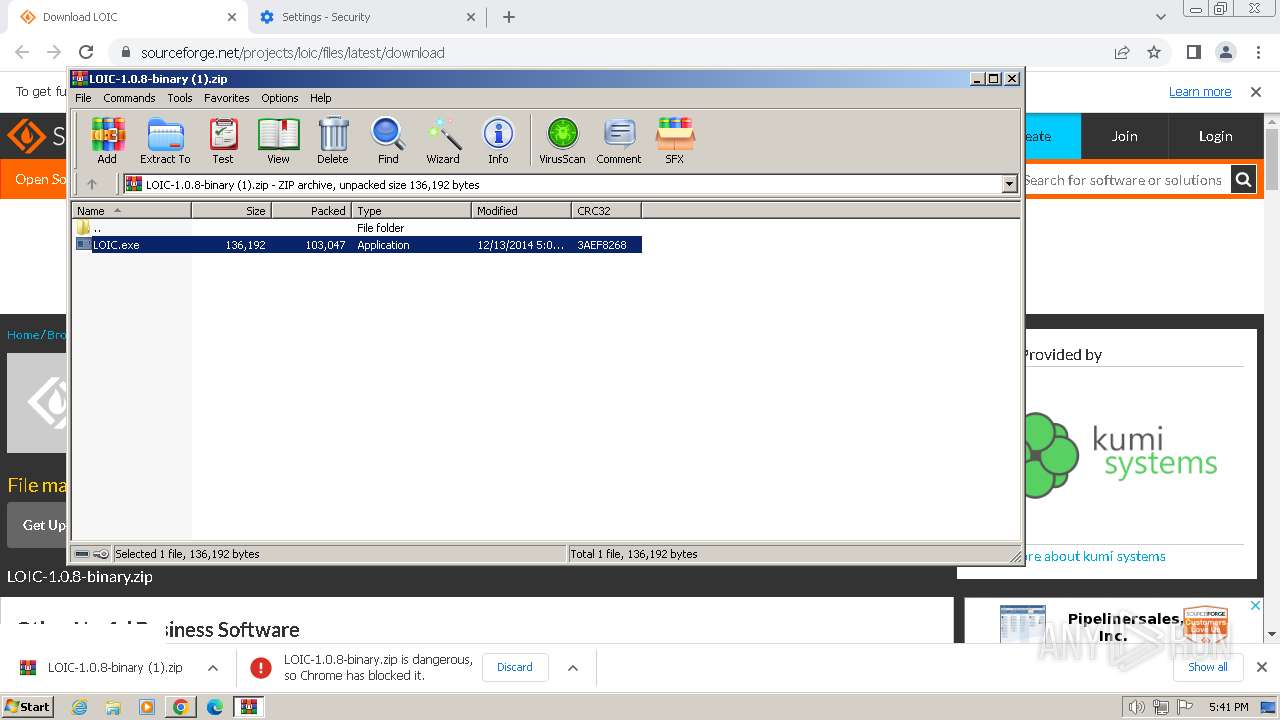
Task: Switch to Settings - Security tab
Action: click(368, 17)
